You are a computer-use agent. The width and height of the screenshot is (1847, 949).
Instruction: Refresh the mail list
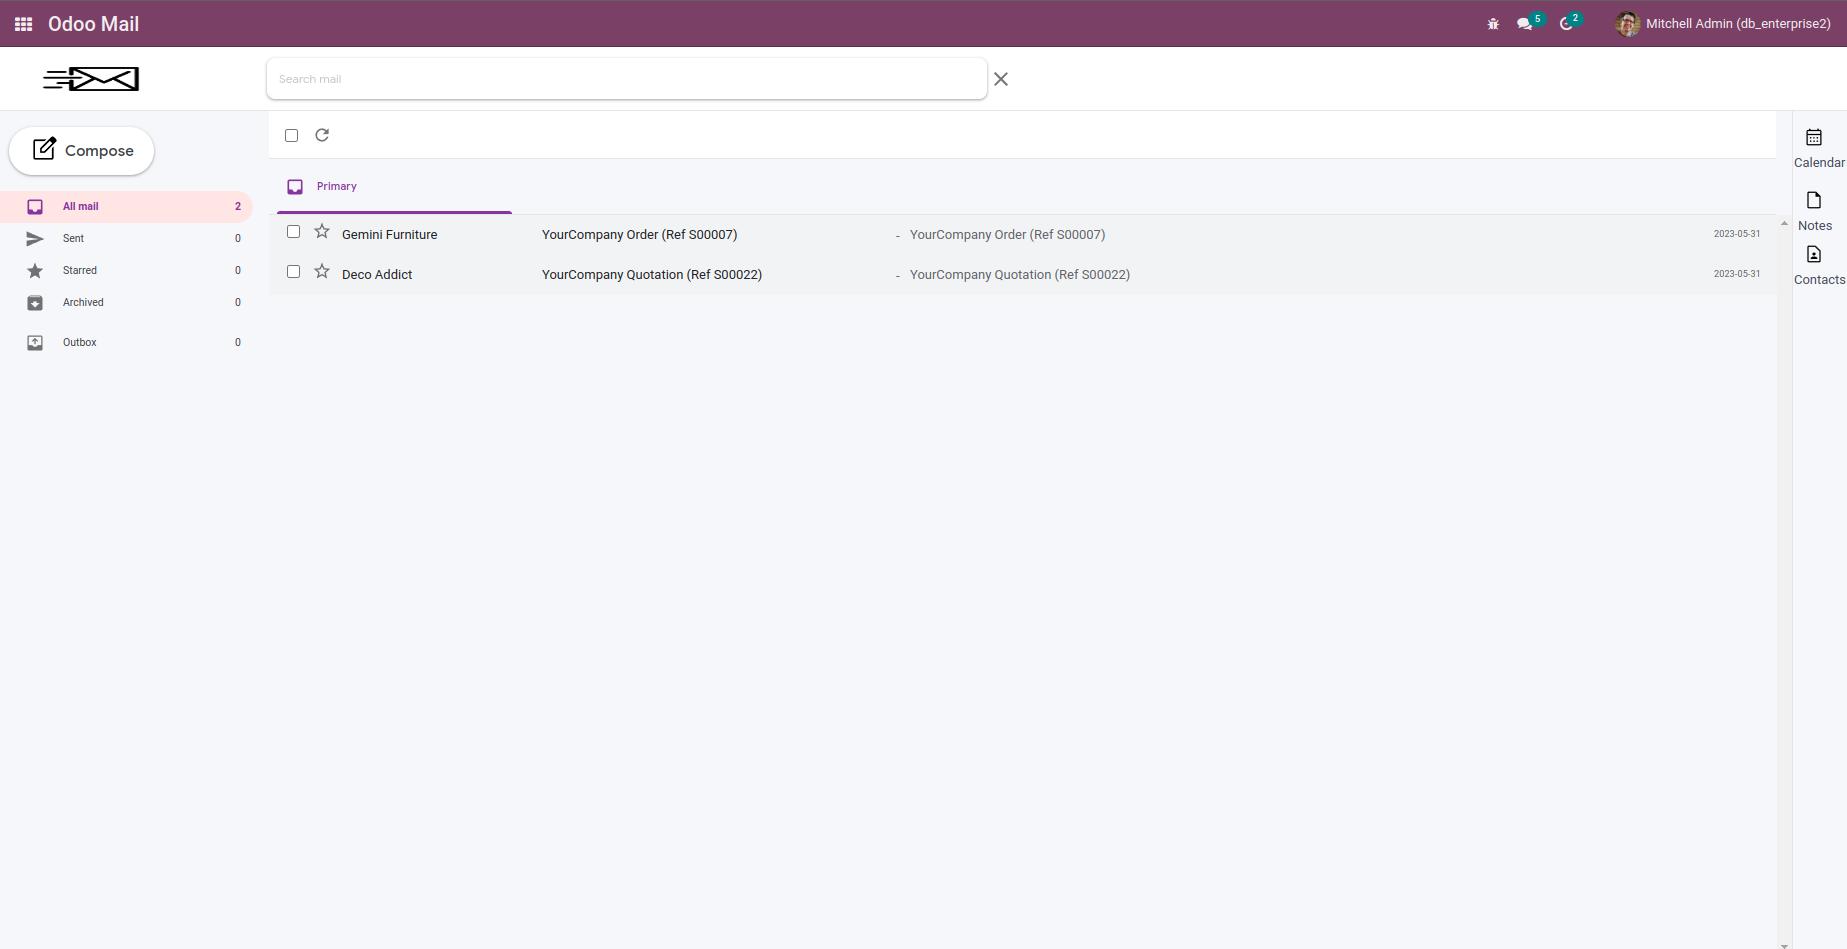pos(322,135)
